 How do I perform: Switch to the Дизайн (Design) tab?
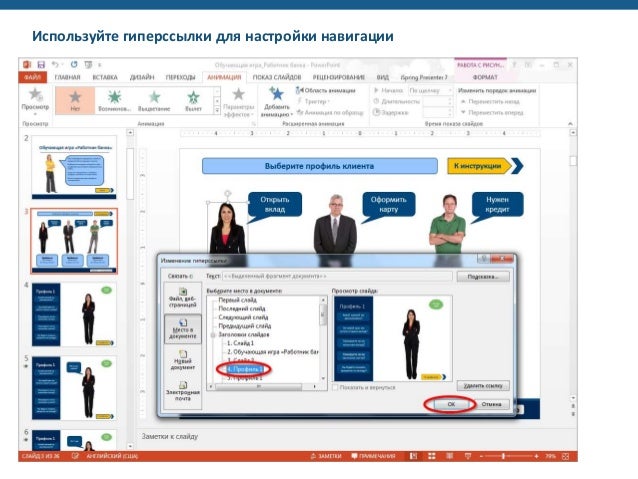[142, 77]
